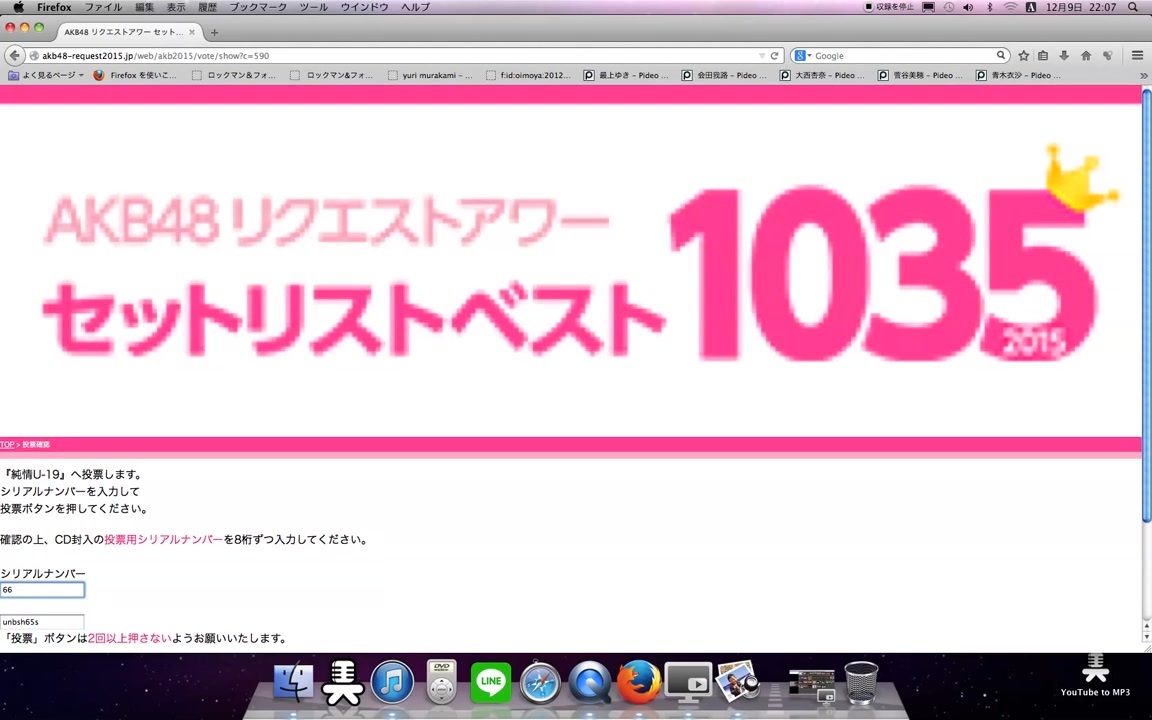
Task: Open the volume control in the menu bar
Action: pyautogui.click(x=968, y=7)
